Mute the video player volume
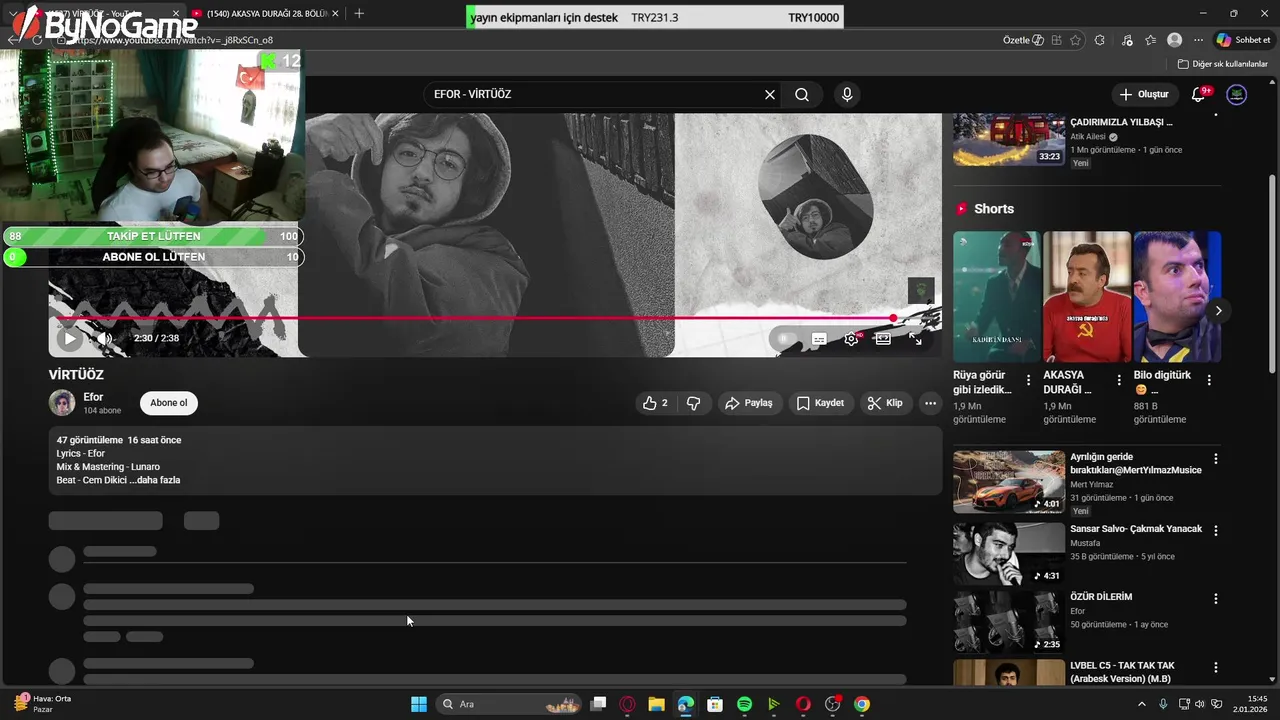Screen dimensions: 1280x720 tap(105, 338)
